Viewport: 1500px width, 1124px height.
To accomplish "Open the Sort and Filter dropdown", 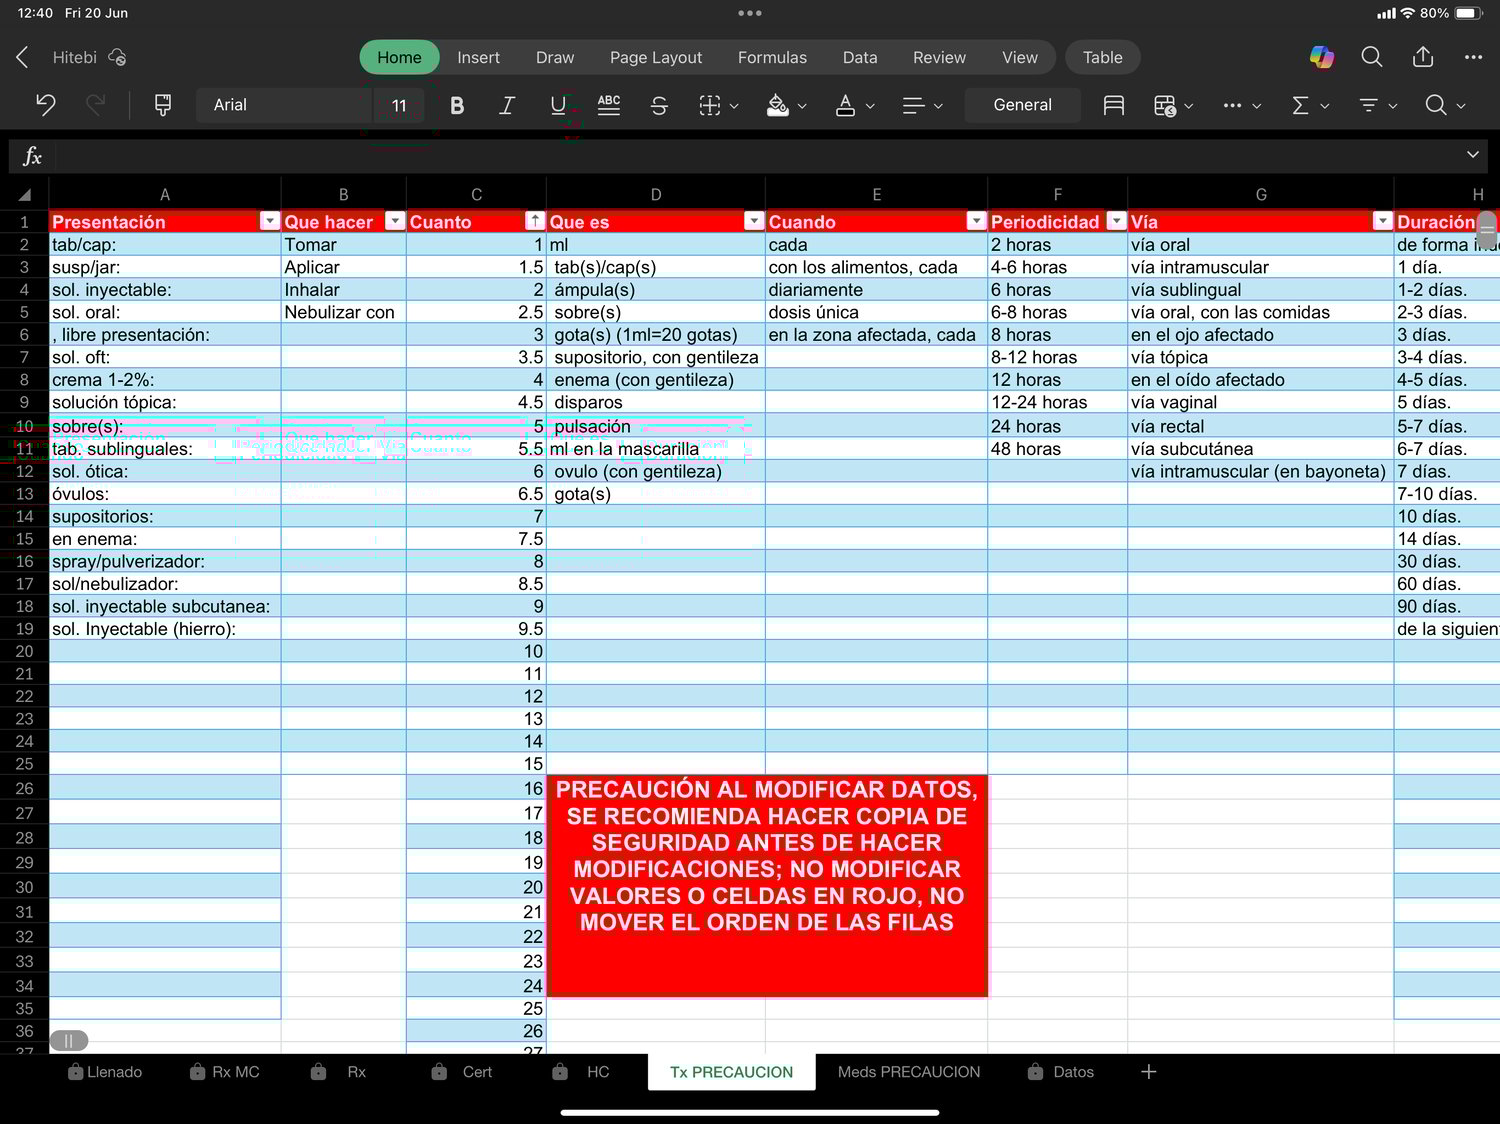I will (x=1378, y=105).
